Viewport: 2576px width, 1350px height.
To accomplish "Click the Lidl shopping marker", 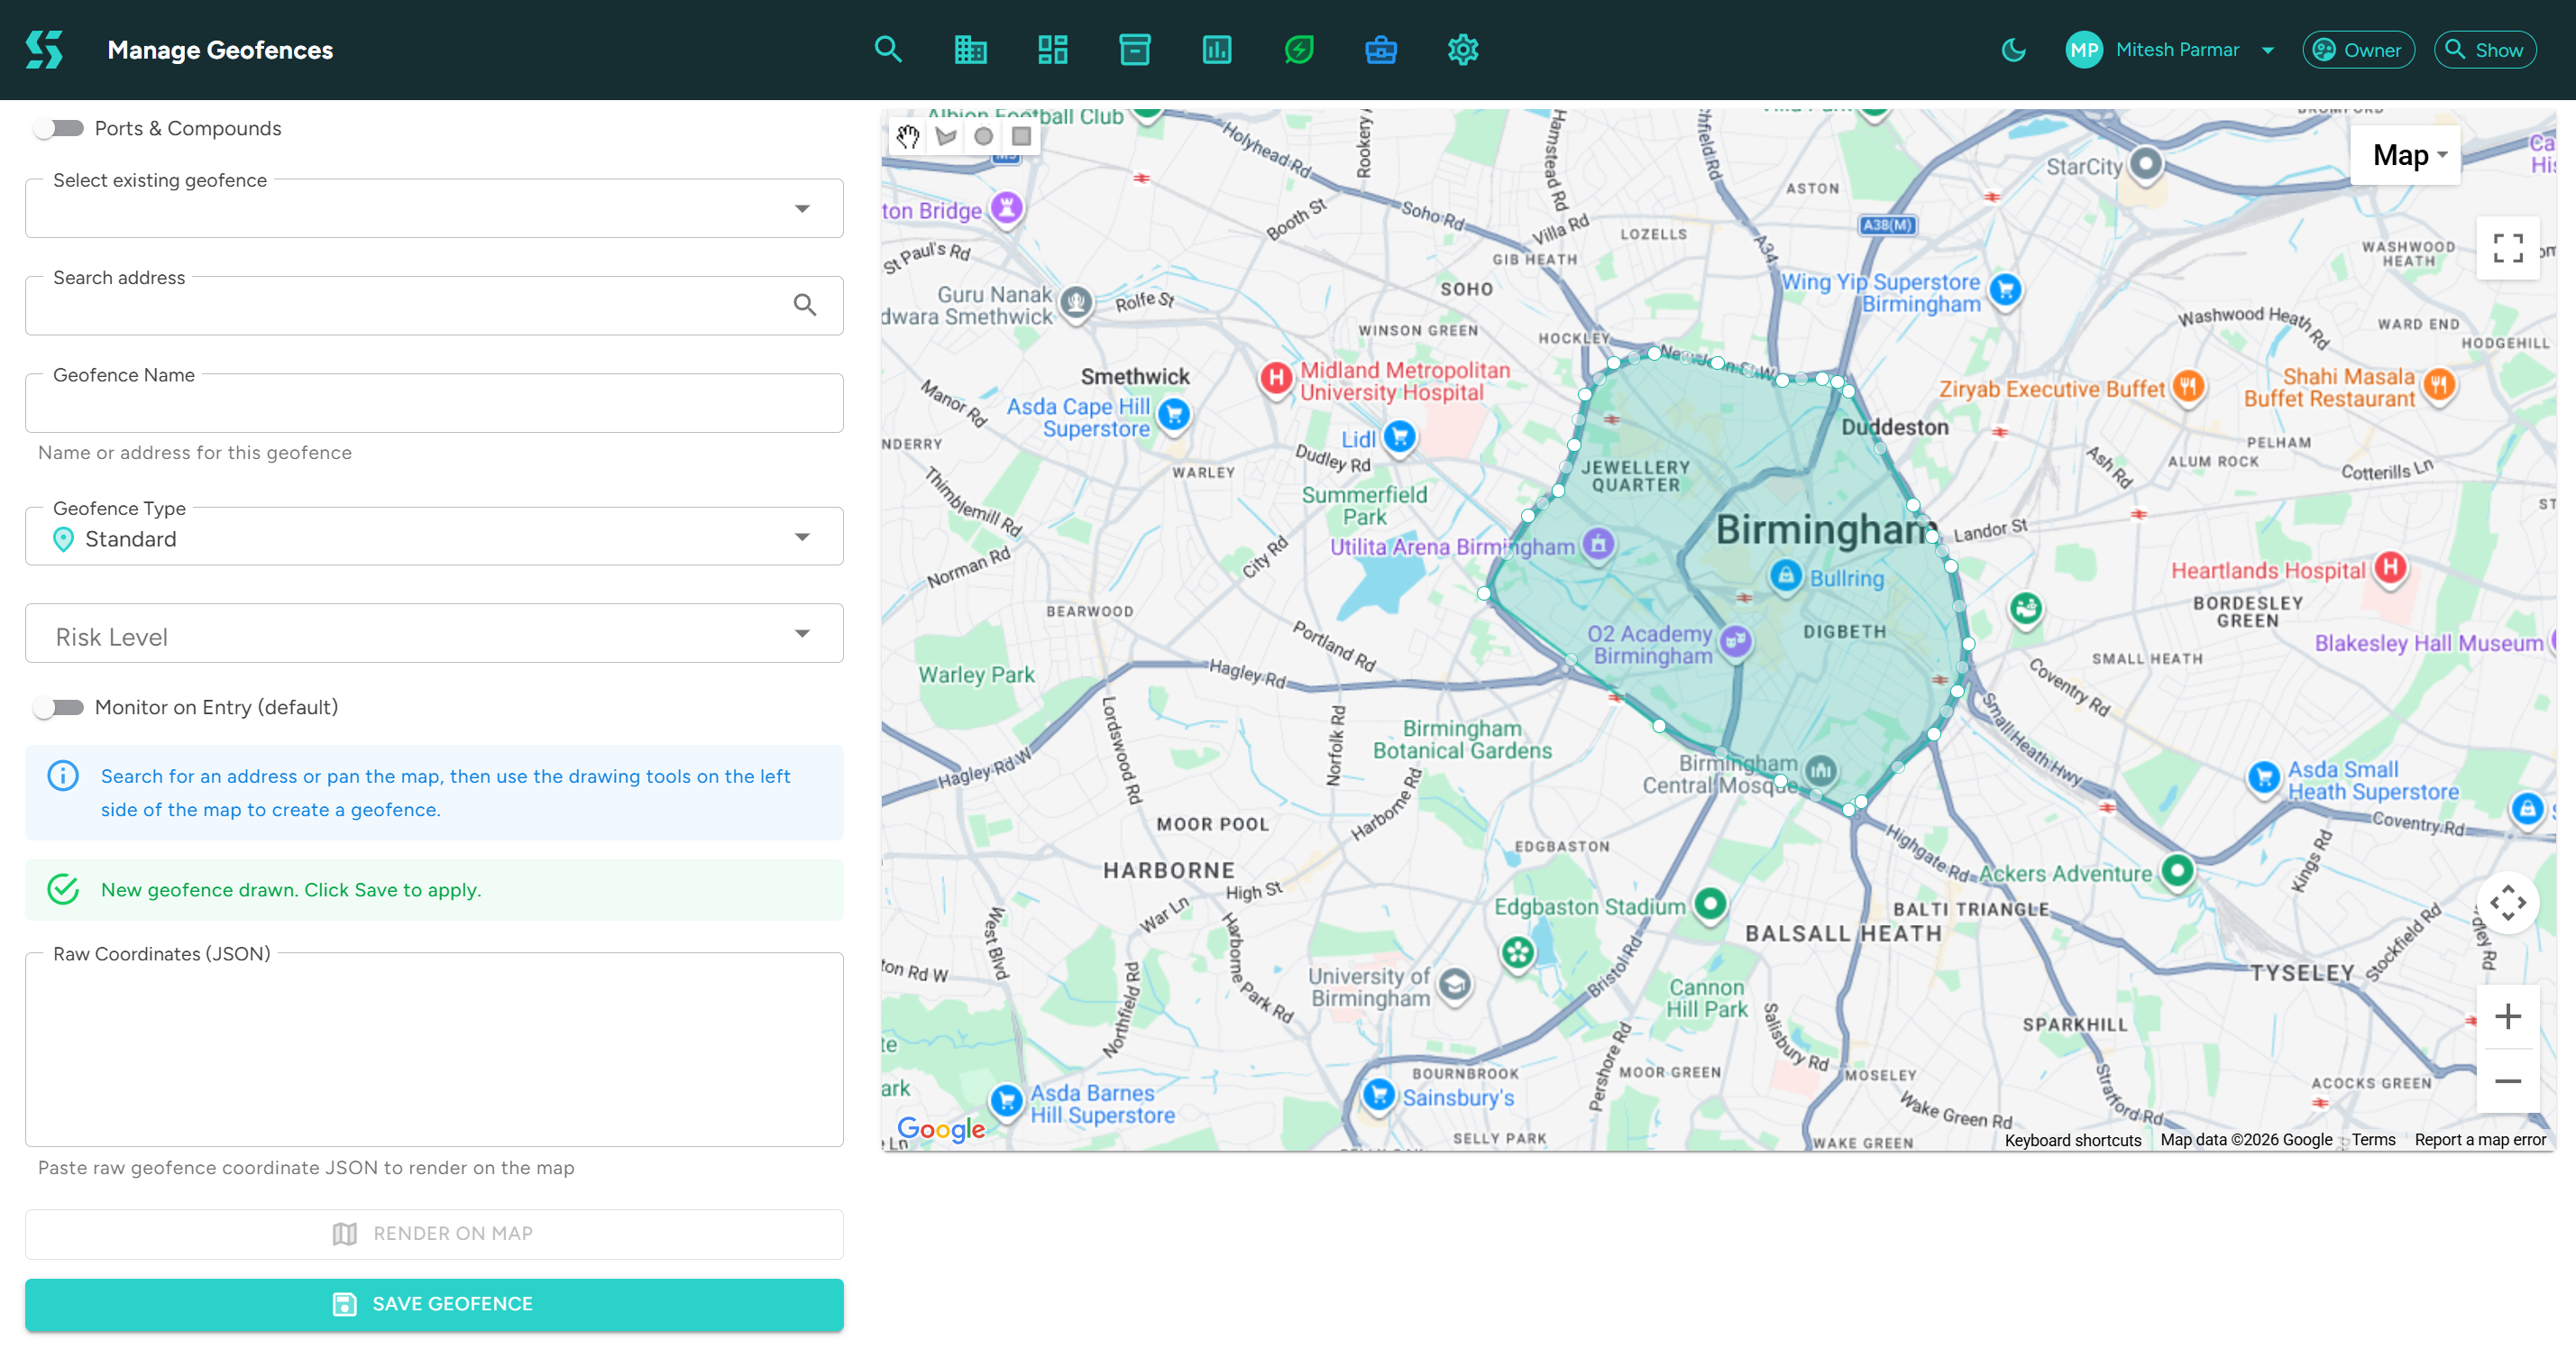I will click(1400, 437).
